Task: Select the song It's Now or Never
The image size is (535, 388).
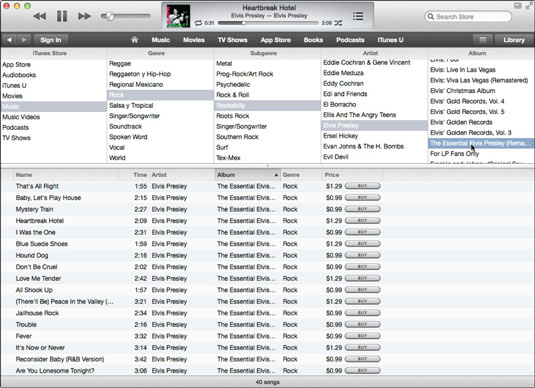Action: [x=268, y=348]
